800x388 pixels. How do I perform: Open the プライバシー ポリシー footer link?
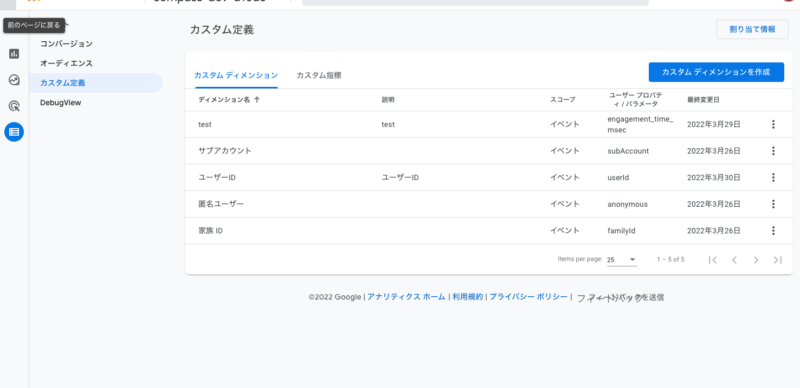pyautogui.click(x=528, y=297)
